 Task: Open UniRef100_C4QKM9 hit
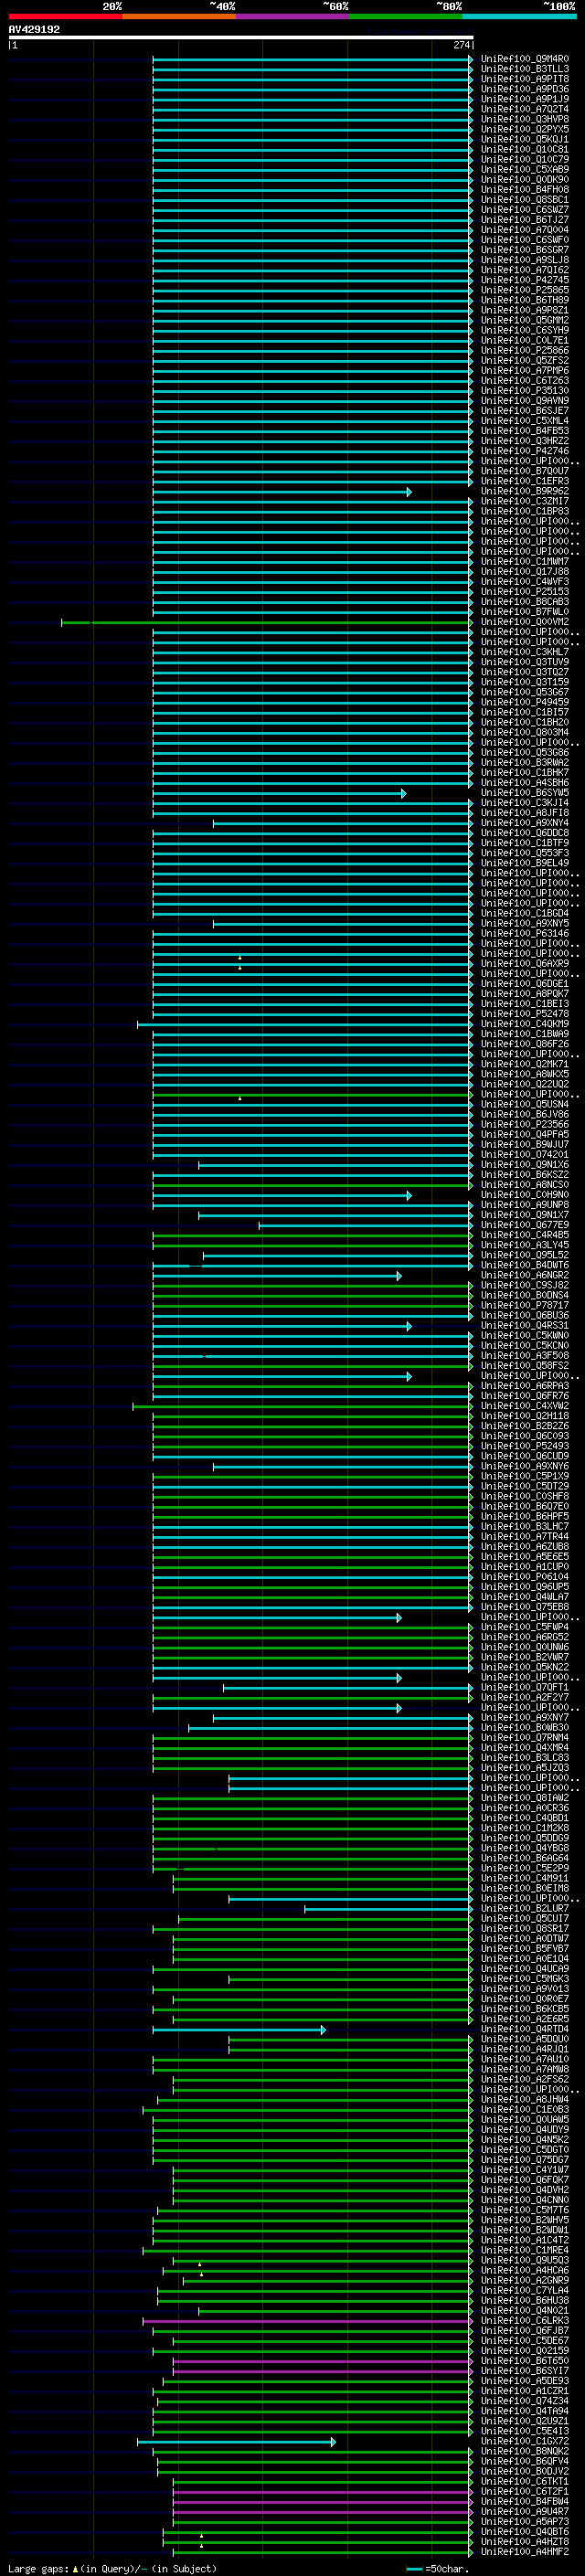(x=525, y=1023)
